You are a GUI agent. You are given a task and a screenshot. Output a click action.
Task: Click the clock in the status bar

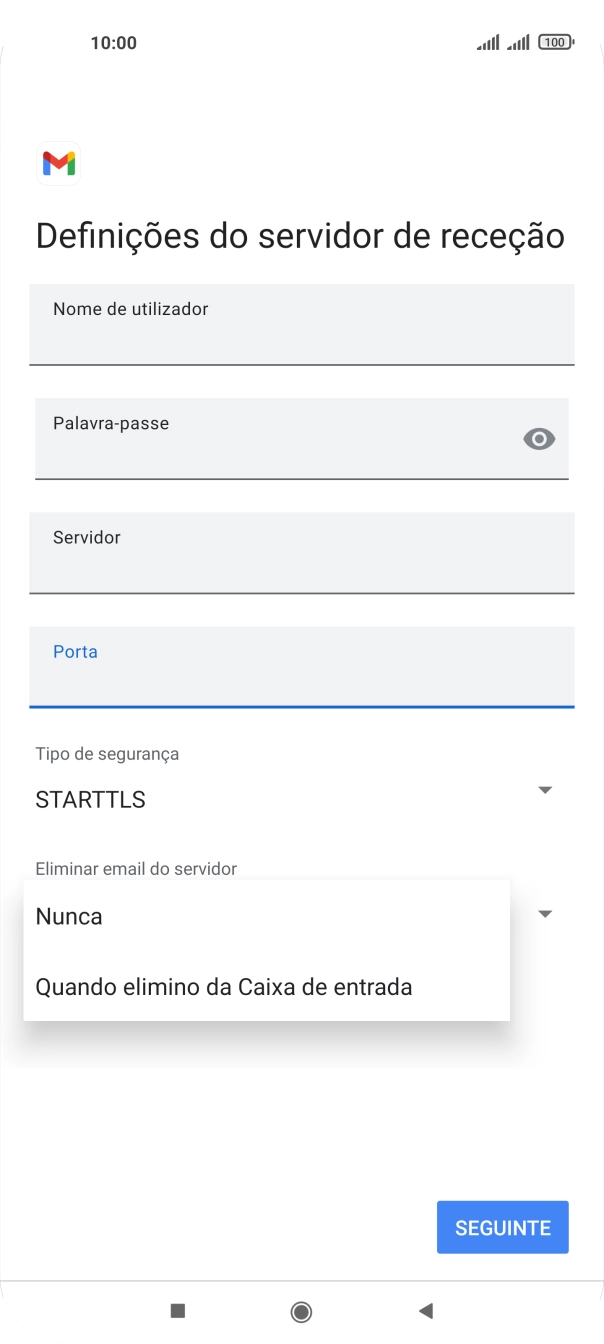114,42
